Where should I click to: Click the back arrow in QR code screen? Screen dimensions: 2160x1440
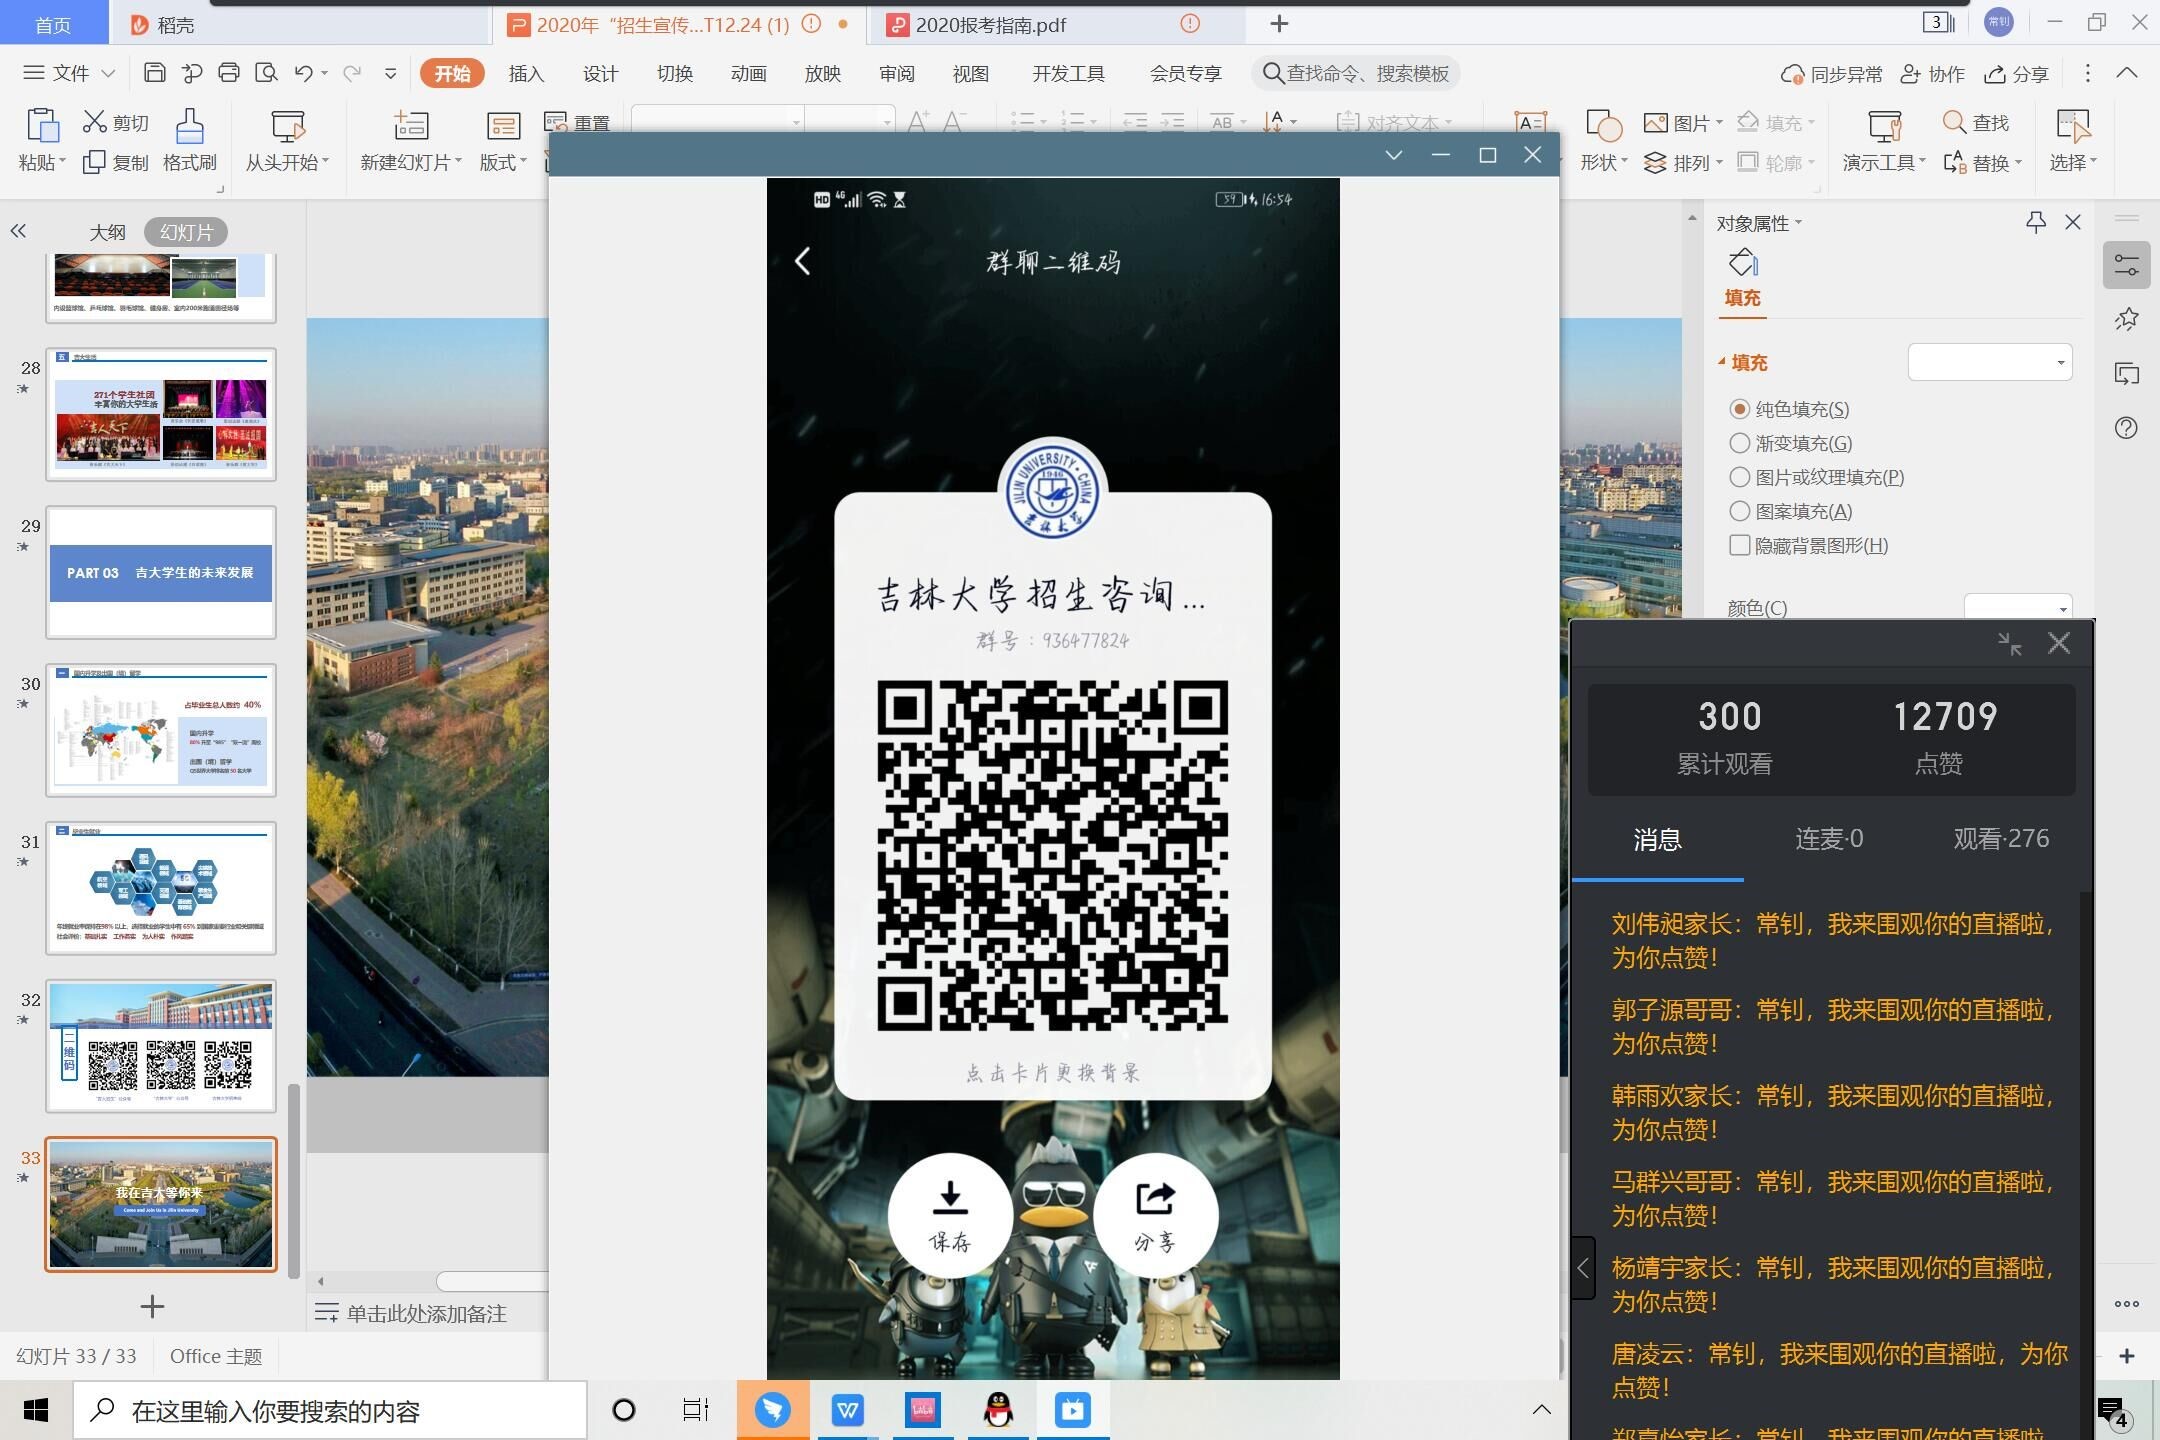[802, 262]
